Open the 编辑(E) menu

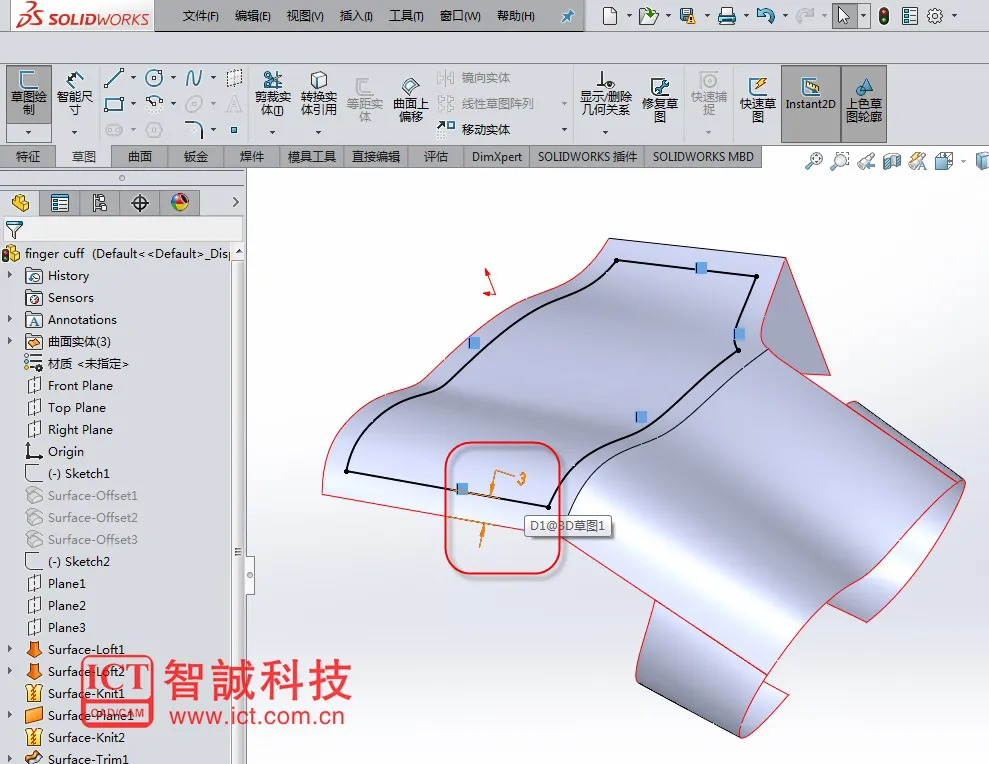pyautogui.click(x=252, y=16)
